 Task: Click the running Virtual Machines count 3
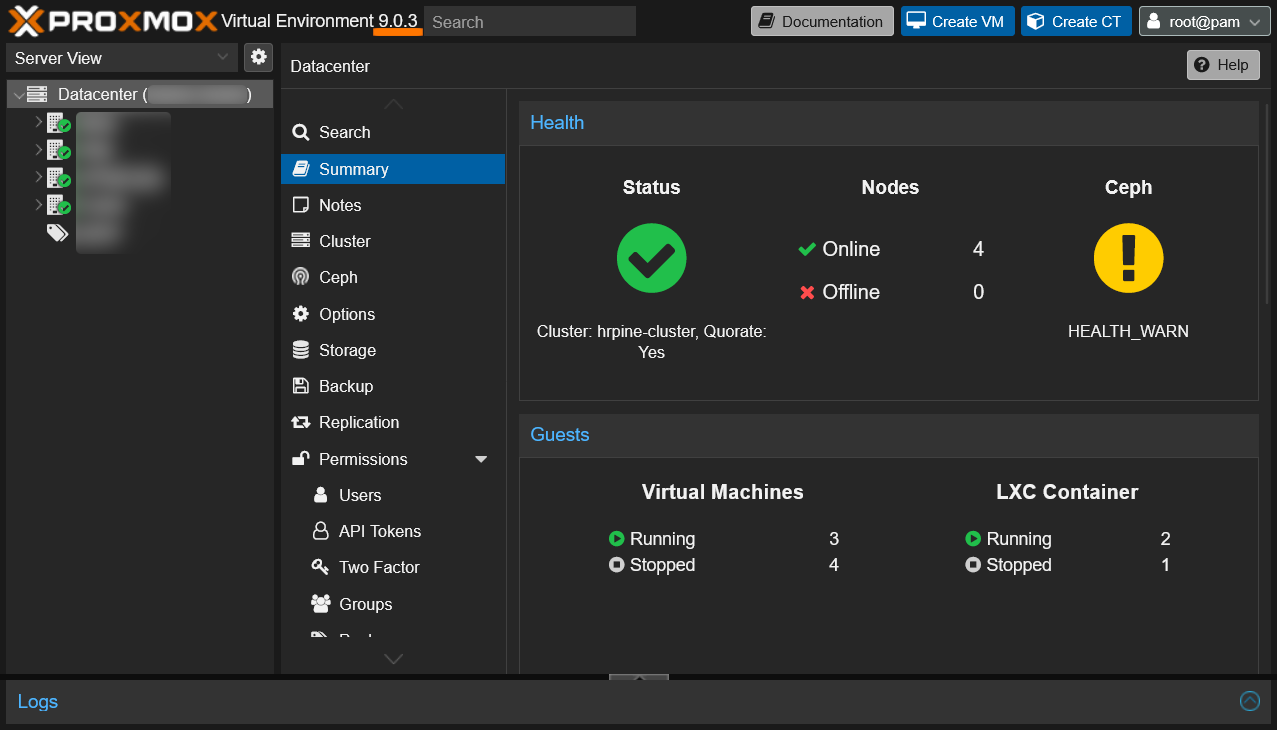click(x=834, y=539)
